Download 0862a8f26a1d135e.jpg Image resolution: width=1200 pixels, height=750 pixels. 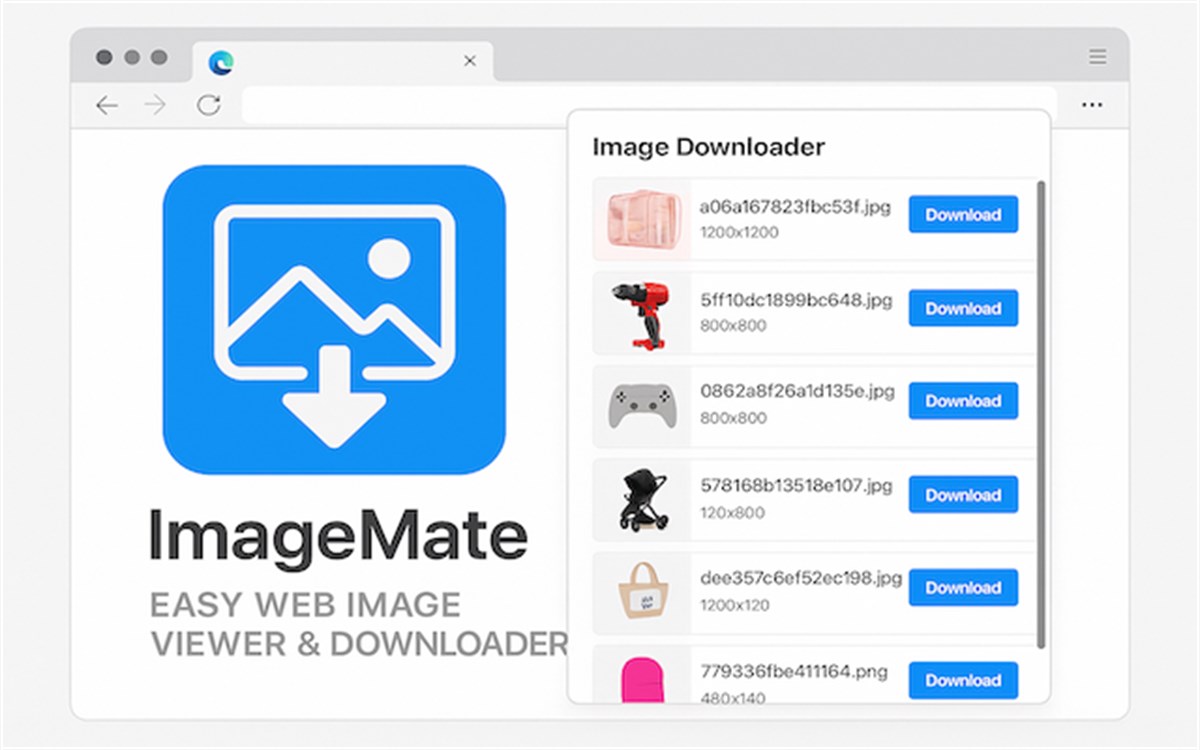coord(963,401)
